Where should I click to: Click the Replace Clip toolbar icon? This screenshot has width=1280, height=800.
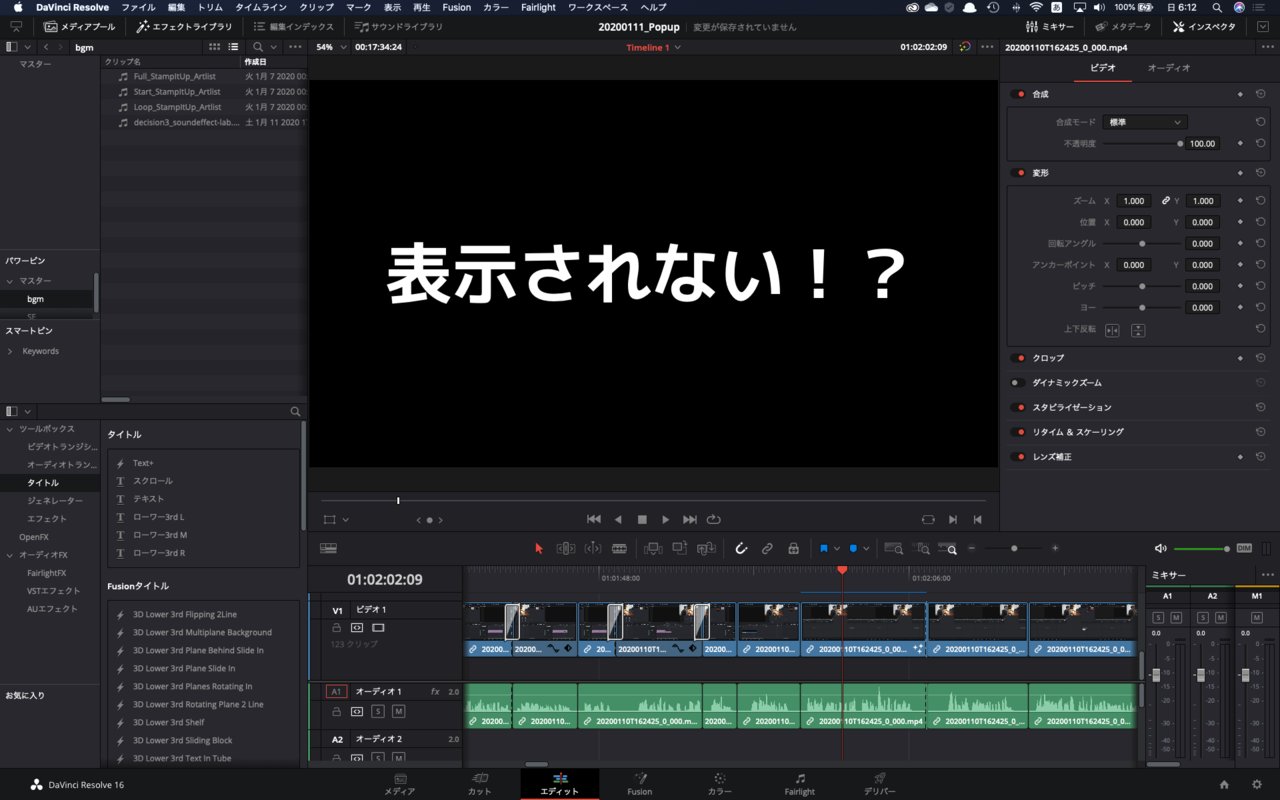point(707,548)
